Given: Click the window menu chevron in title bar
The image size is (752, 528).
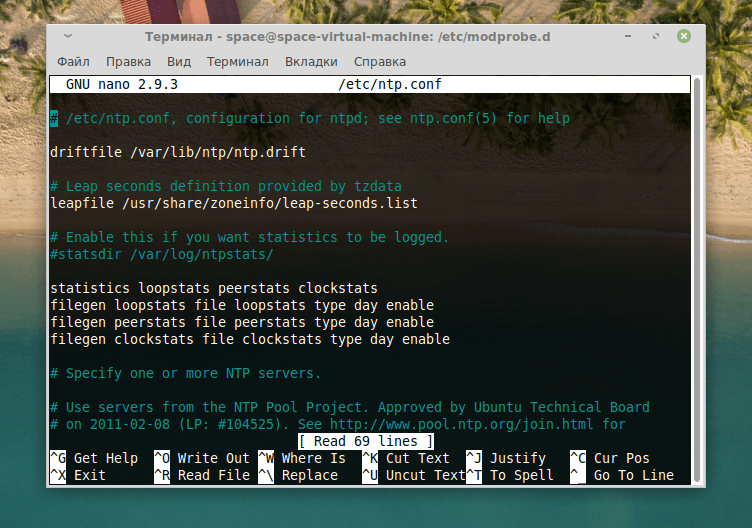Looking at the screenshot, I should tap(68, 36).
